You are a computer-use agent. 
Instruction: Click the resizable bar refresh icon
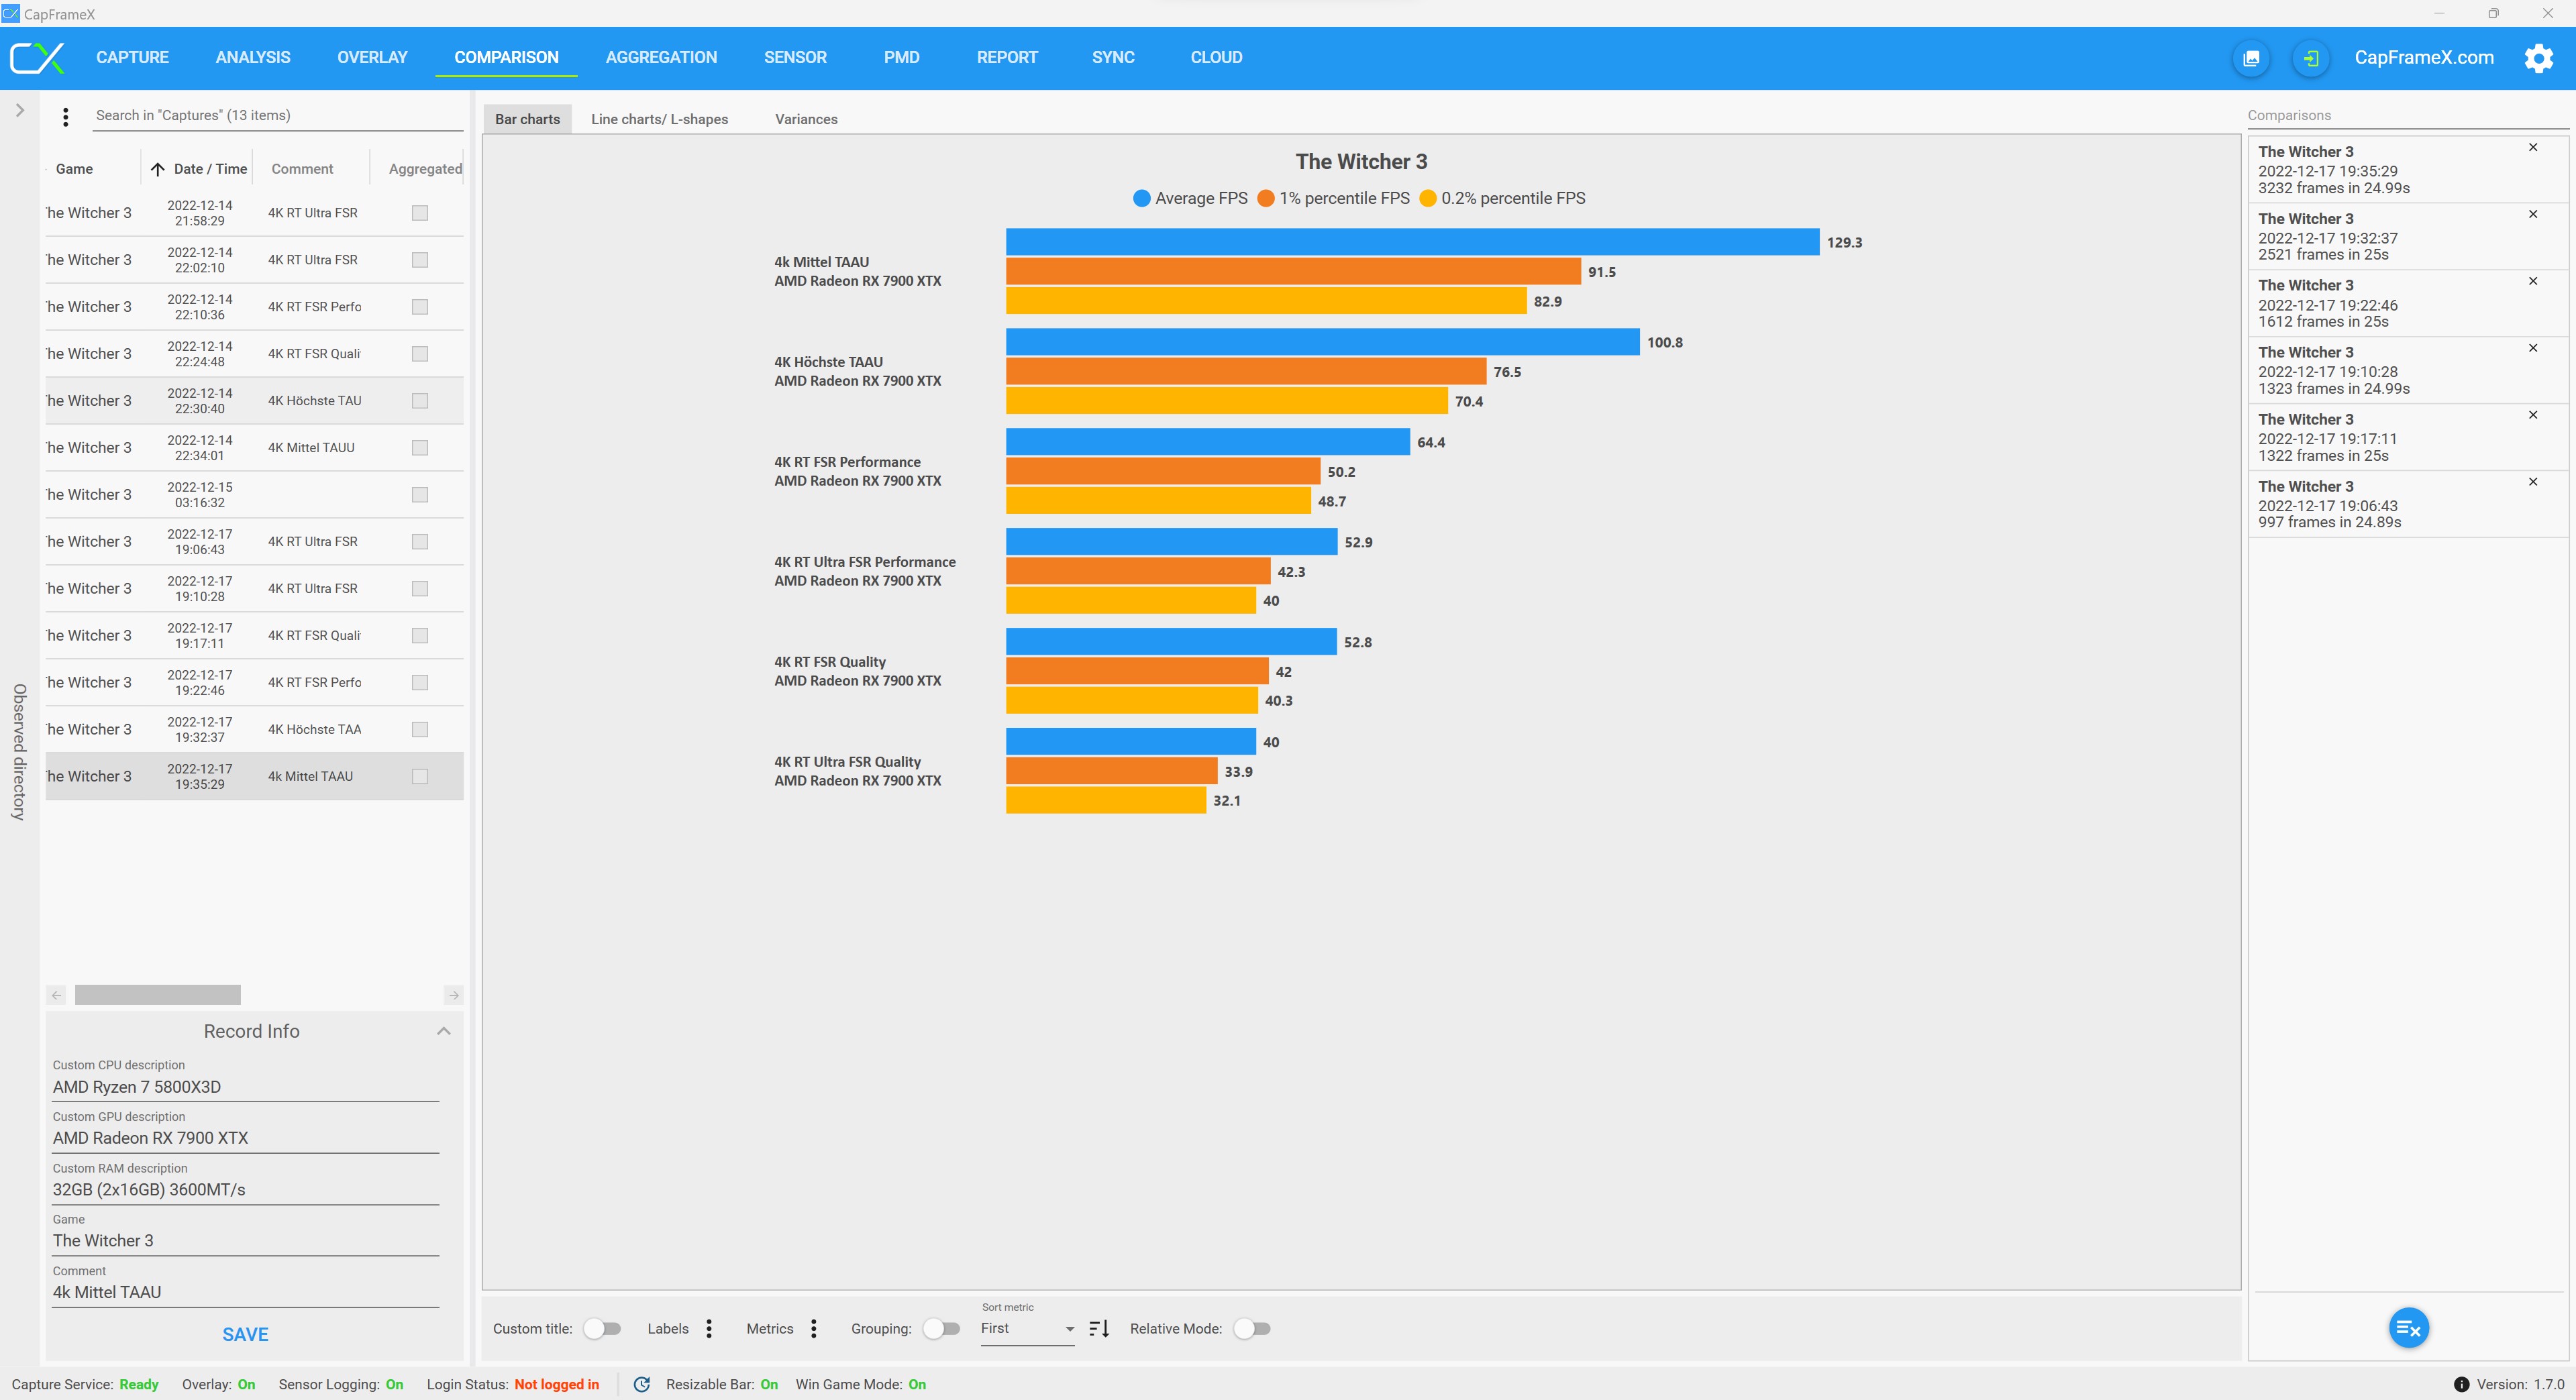coord(642,1384)
